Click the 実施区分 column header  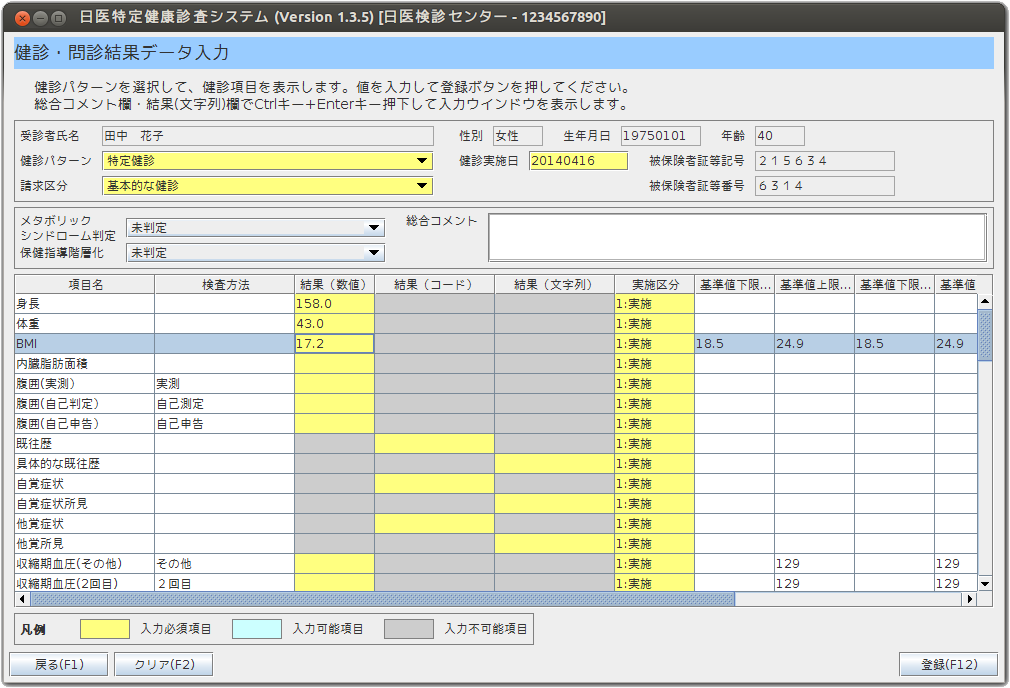coord(654,285)
